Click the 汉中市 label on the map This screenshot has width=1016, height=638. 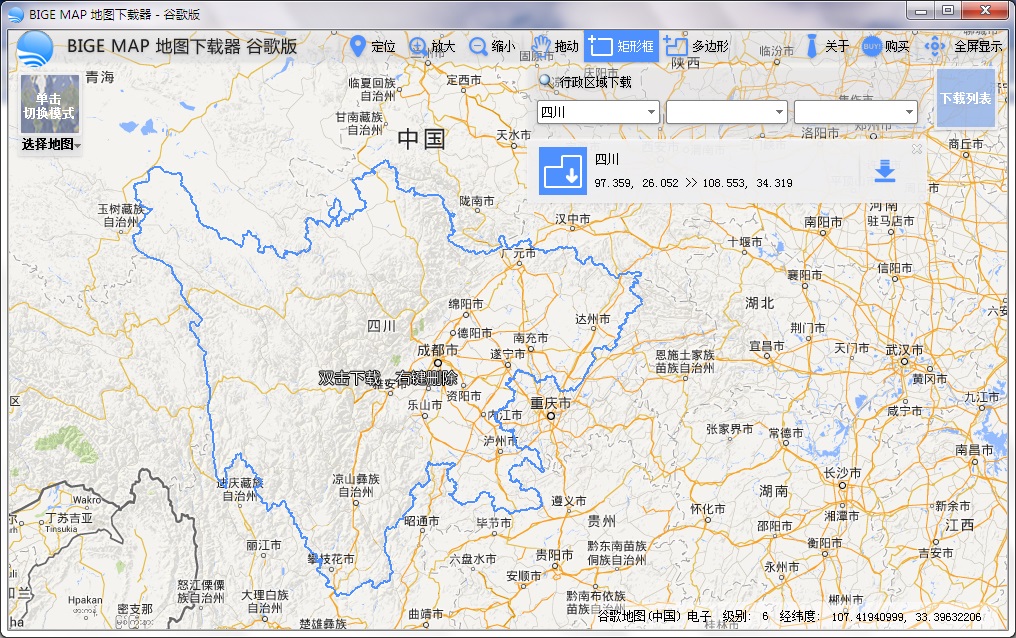pos(572,219)
